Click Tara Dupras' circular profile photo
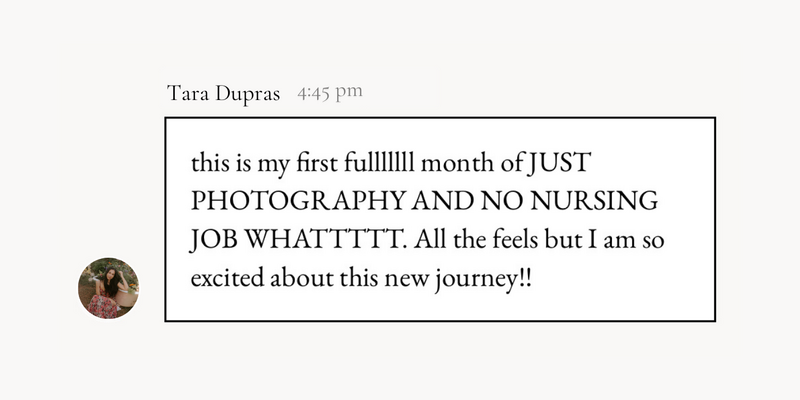Screen dimensions: 800x400 pyautogui.click(x=108, y=288)
